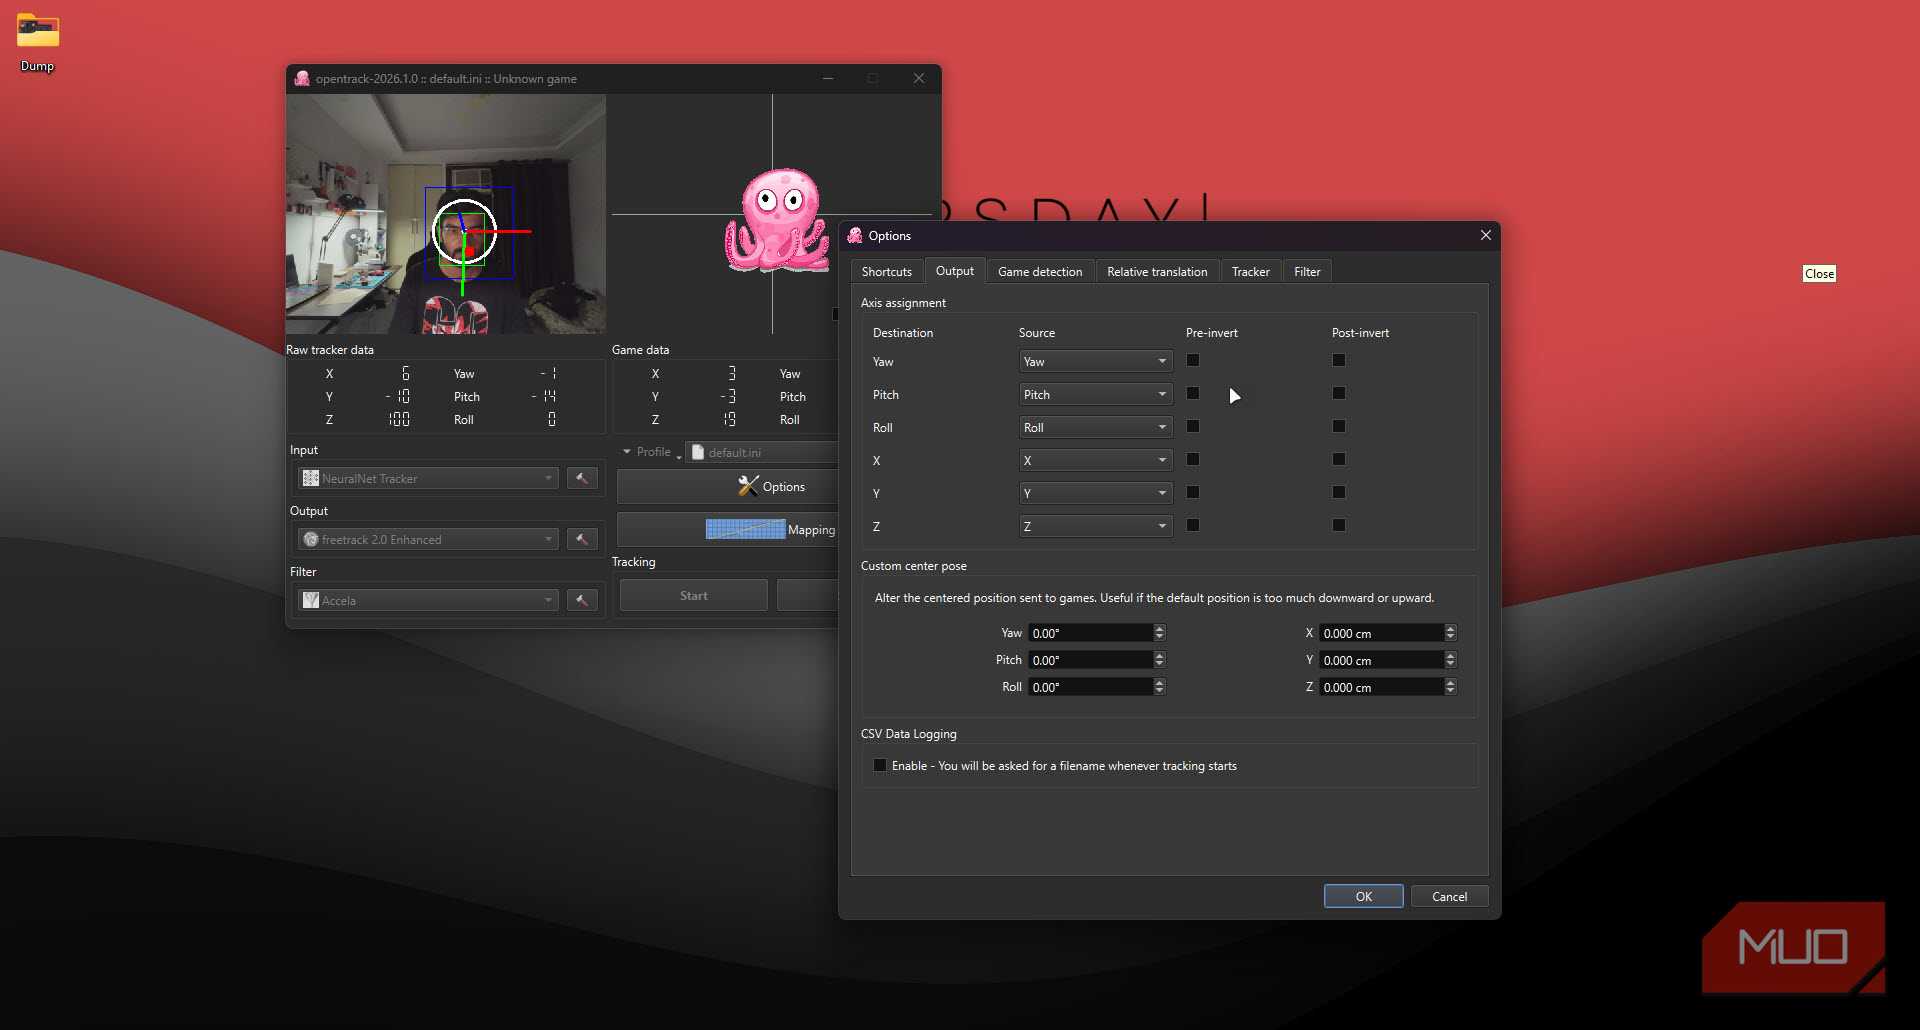
Task: Adjust custom center Roll spinner arrows
Action: 1159,687
